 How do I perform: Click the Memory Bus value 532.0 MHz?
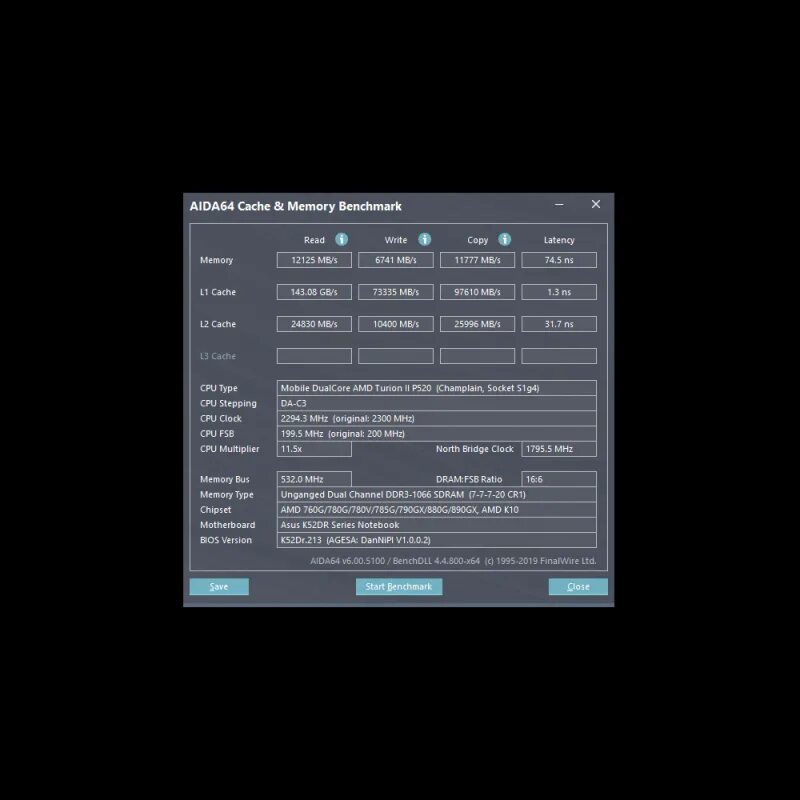coord(314,479)
